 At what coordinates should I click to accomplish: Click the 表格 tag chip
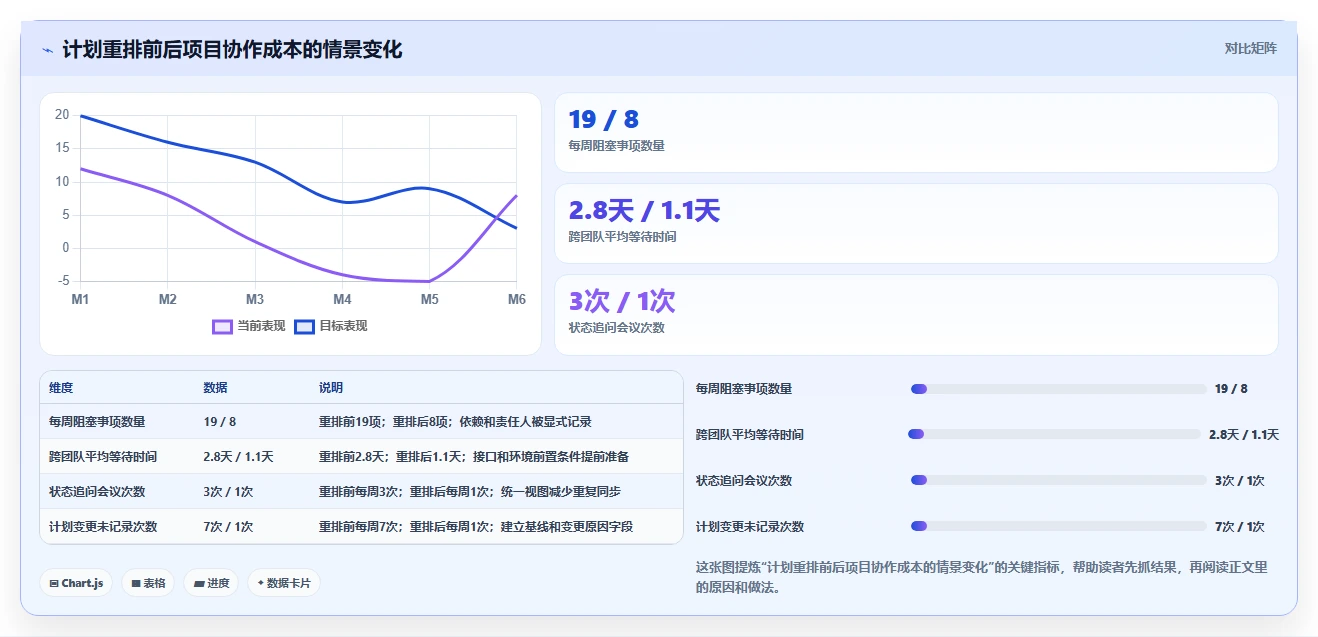pos(148,583)
